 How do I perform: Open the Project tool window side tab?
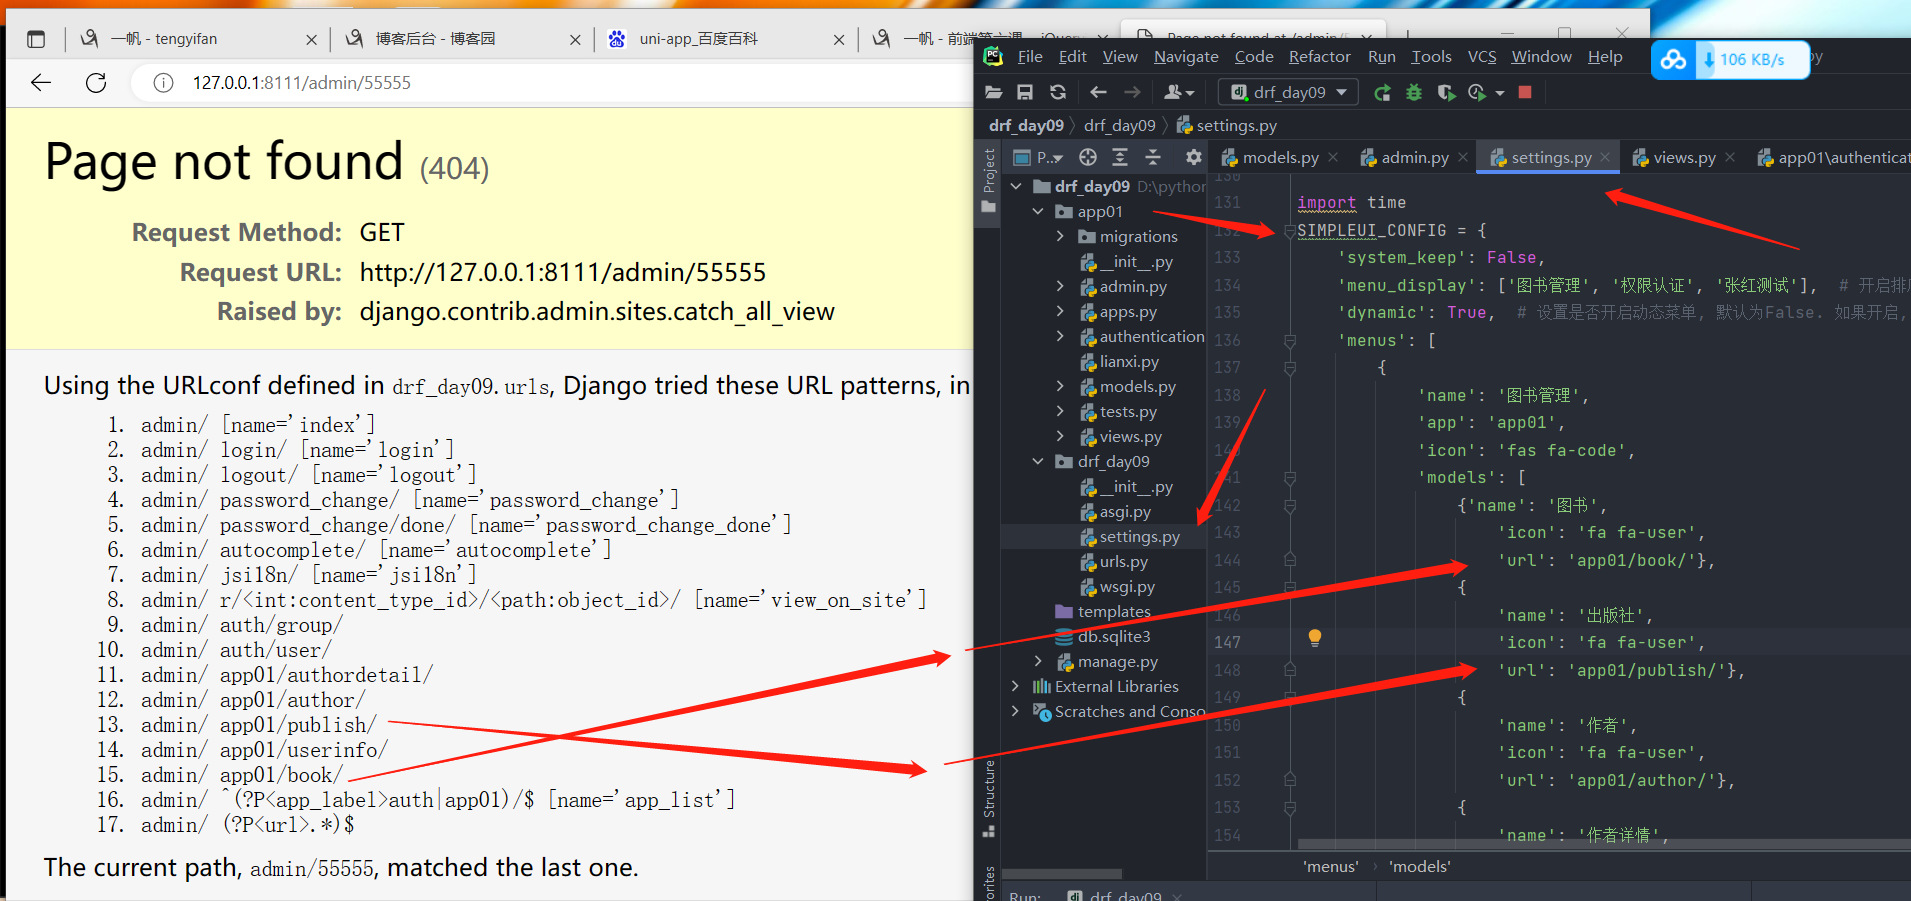(x=989, y=180)
